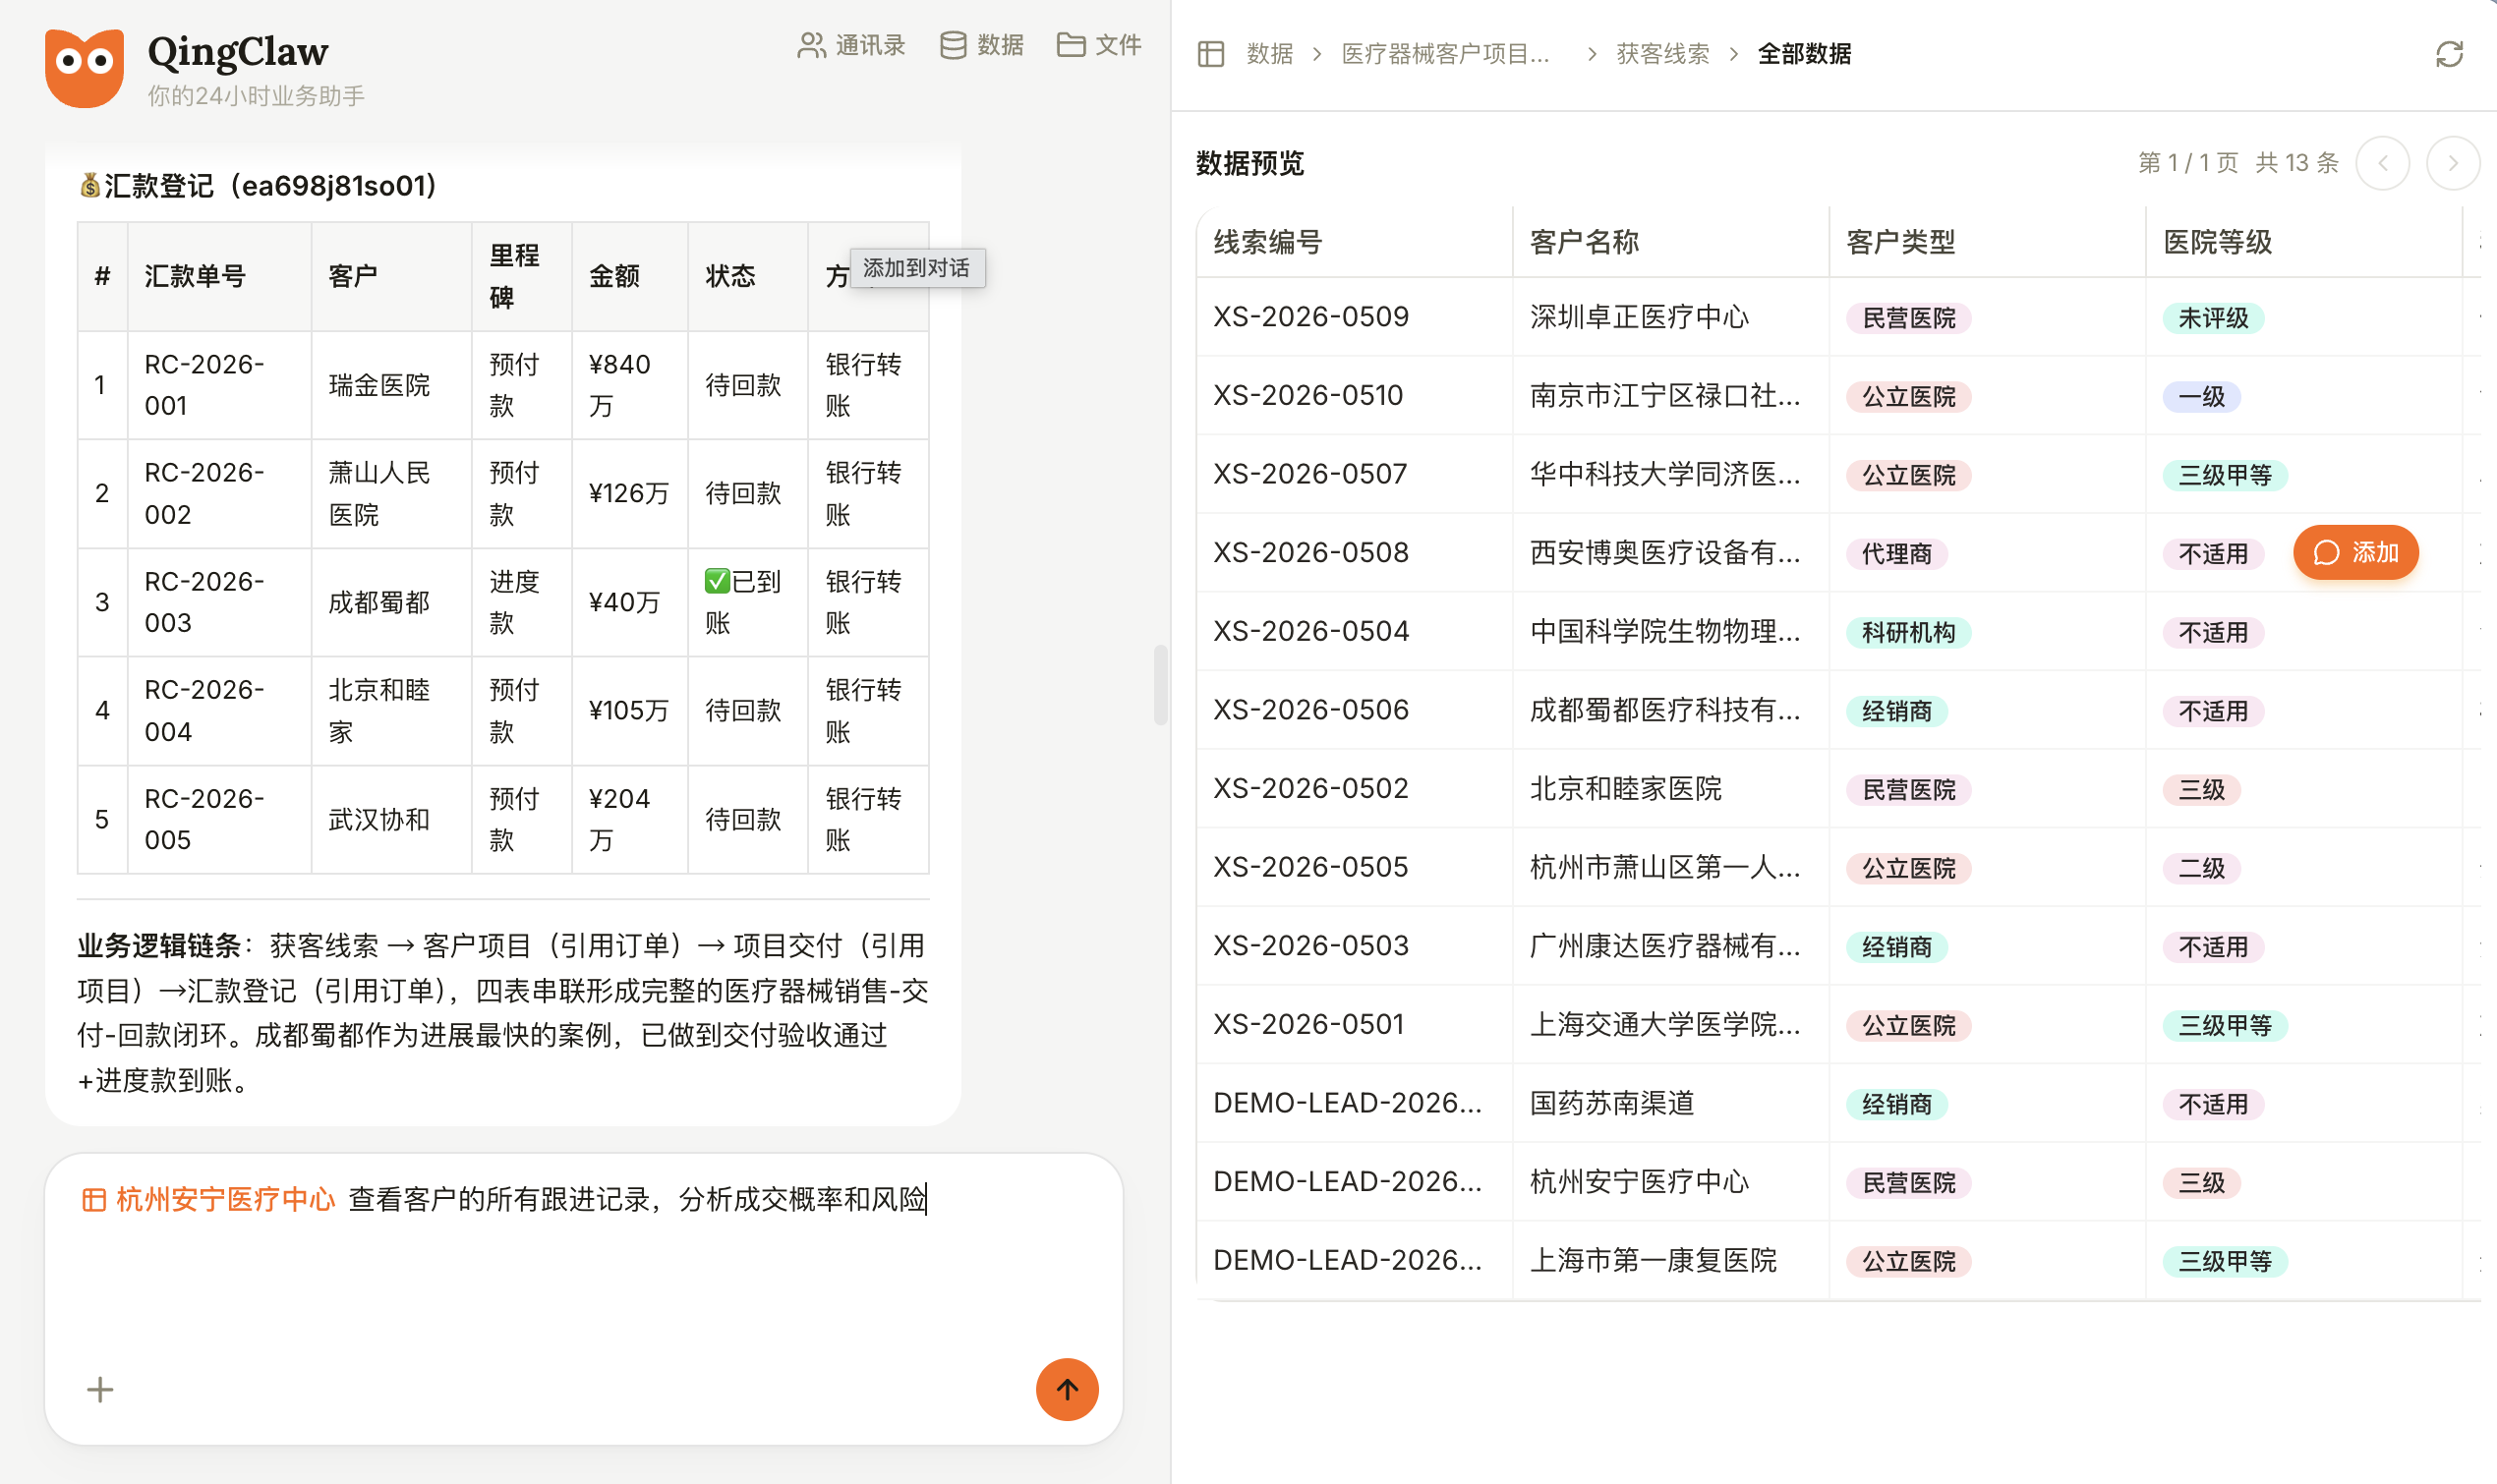The width and height of the screenshot is (2497, 1484).
Task: Click 二级 hospital level tag
Action: [2201, 868]
